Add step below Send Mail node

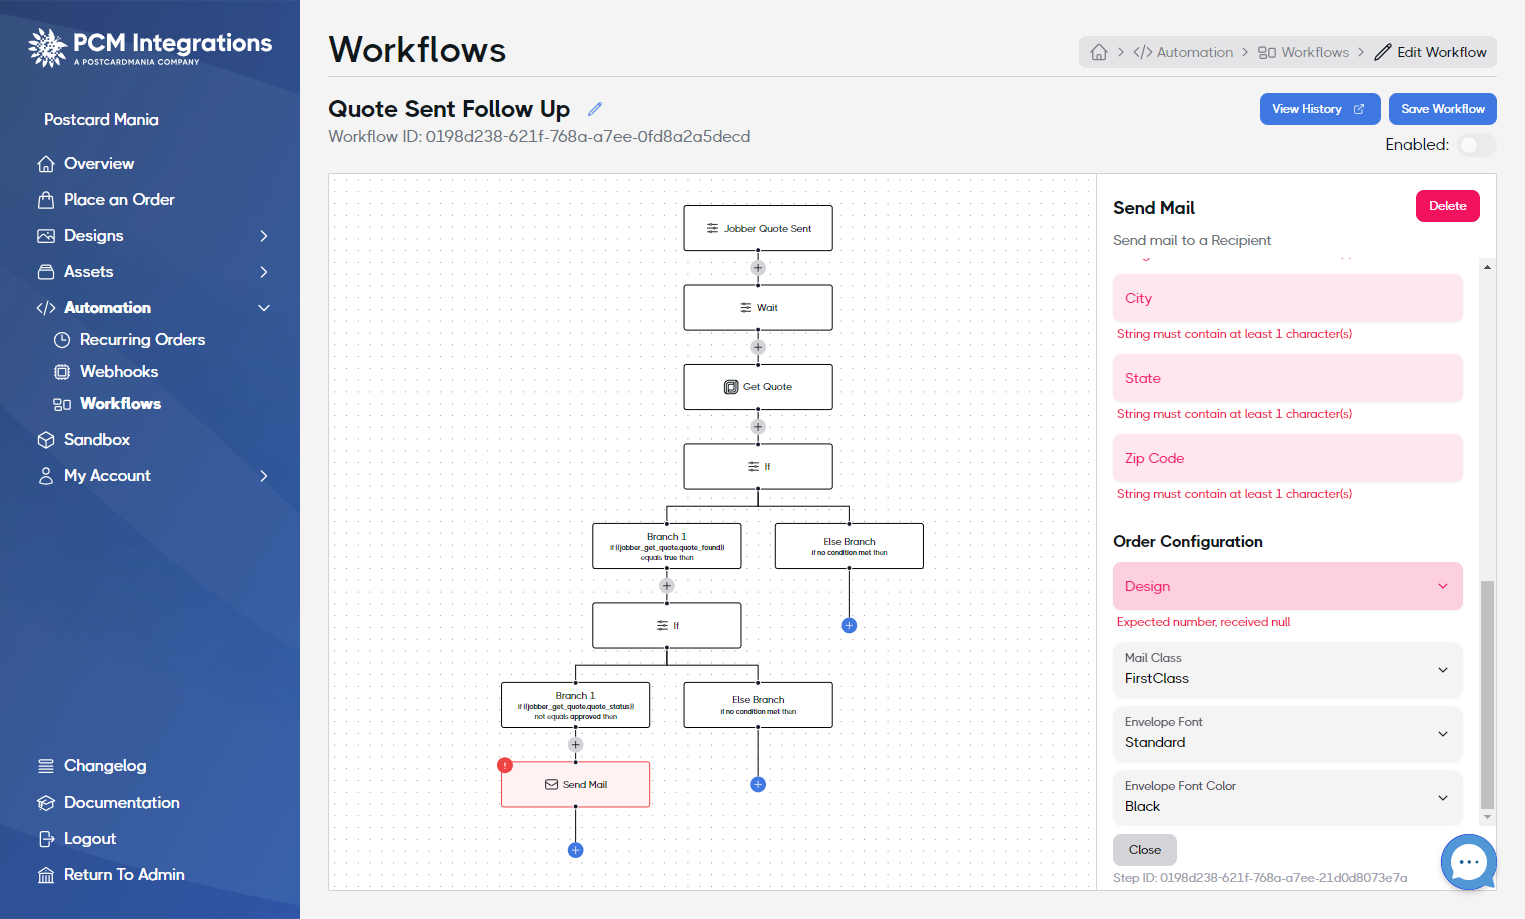coord(575,850)
